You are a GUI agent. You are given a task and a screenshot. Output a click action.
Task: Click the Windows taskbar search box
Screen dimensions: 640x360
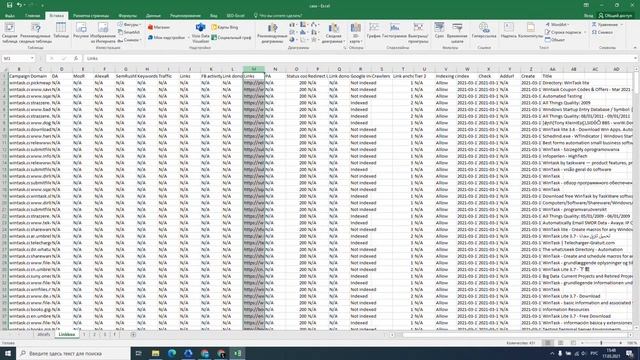coord(73,353)
